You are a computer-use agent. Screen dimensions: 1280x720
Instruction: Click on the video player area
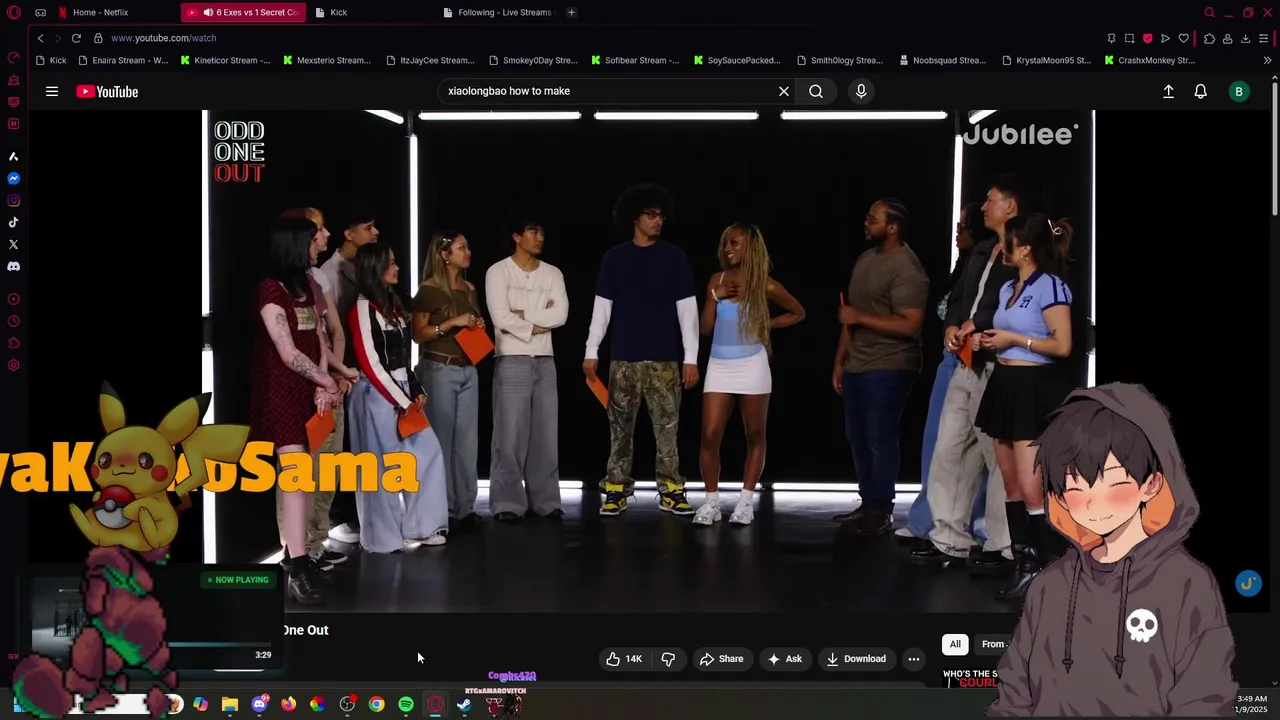point(648,360)
